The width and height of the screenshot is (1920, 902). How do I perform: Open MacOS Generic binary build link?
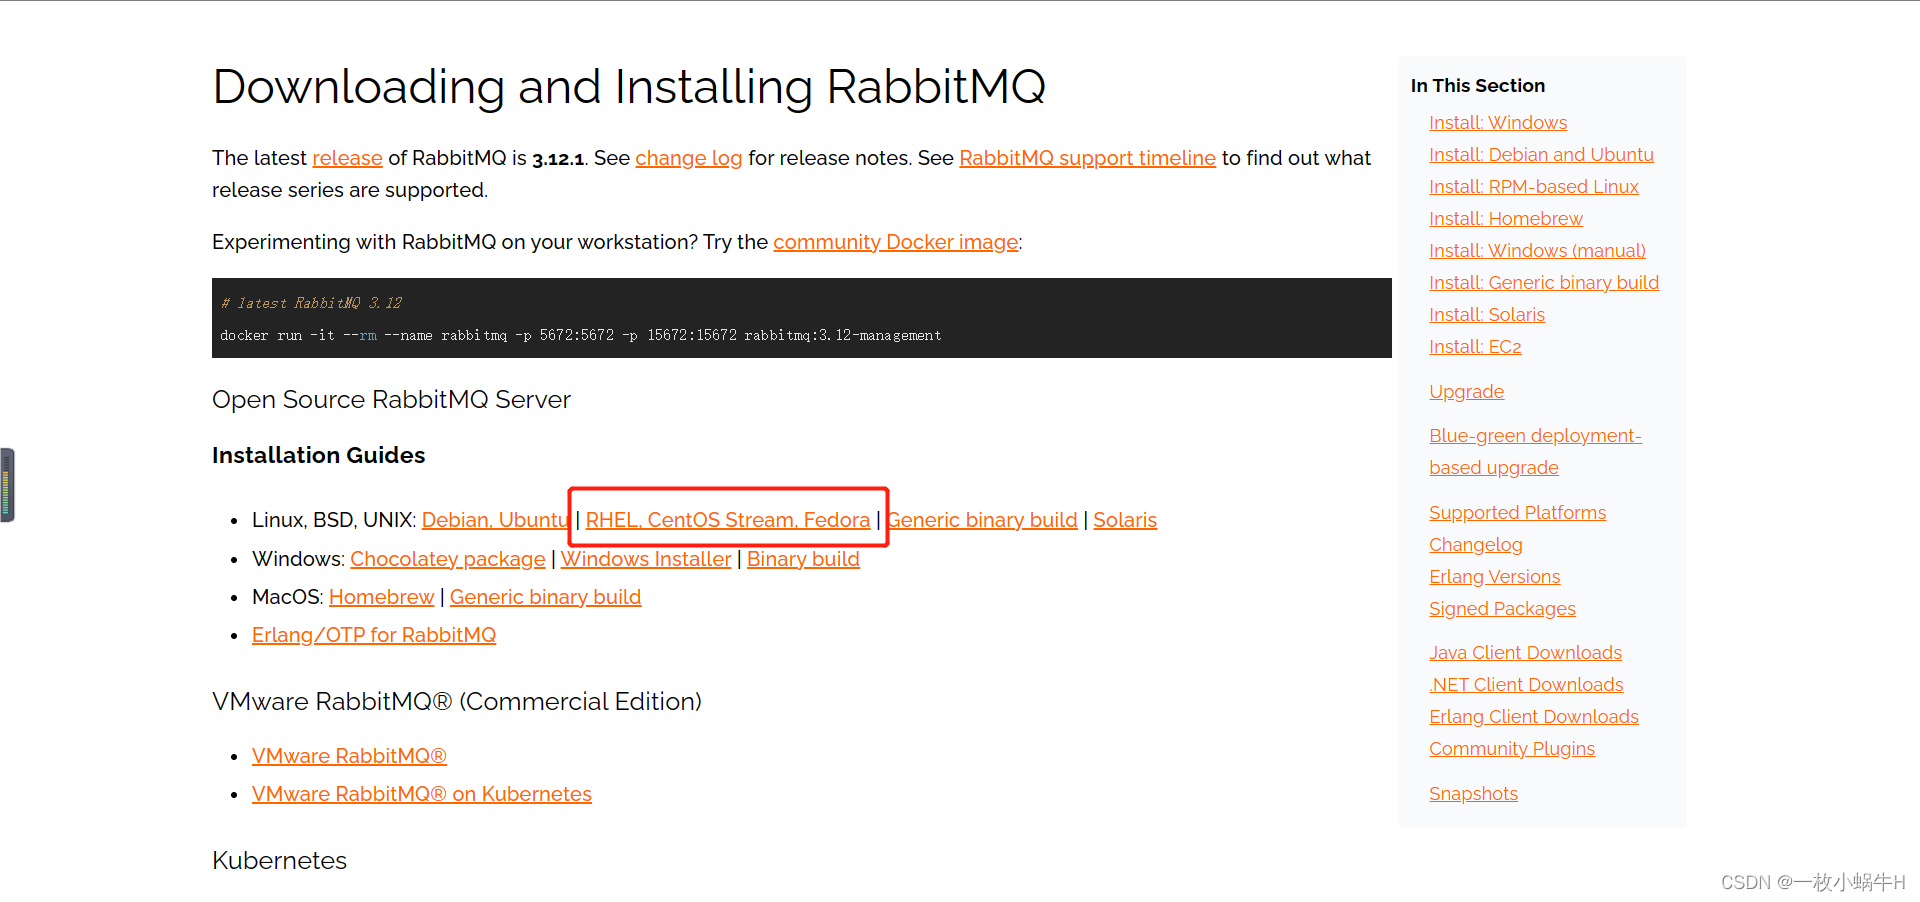(545, 597)
